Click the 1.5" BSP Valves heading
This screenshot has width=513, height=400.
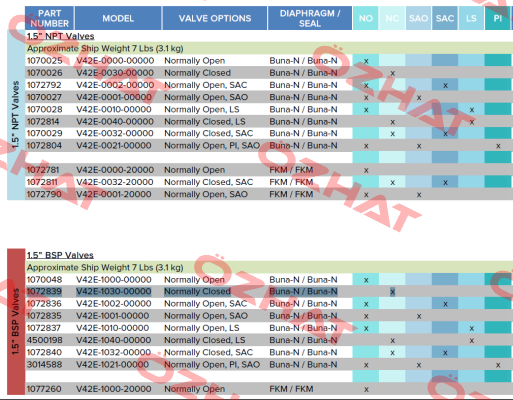(x=60, y=255)
